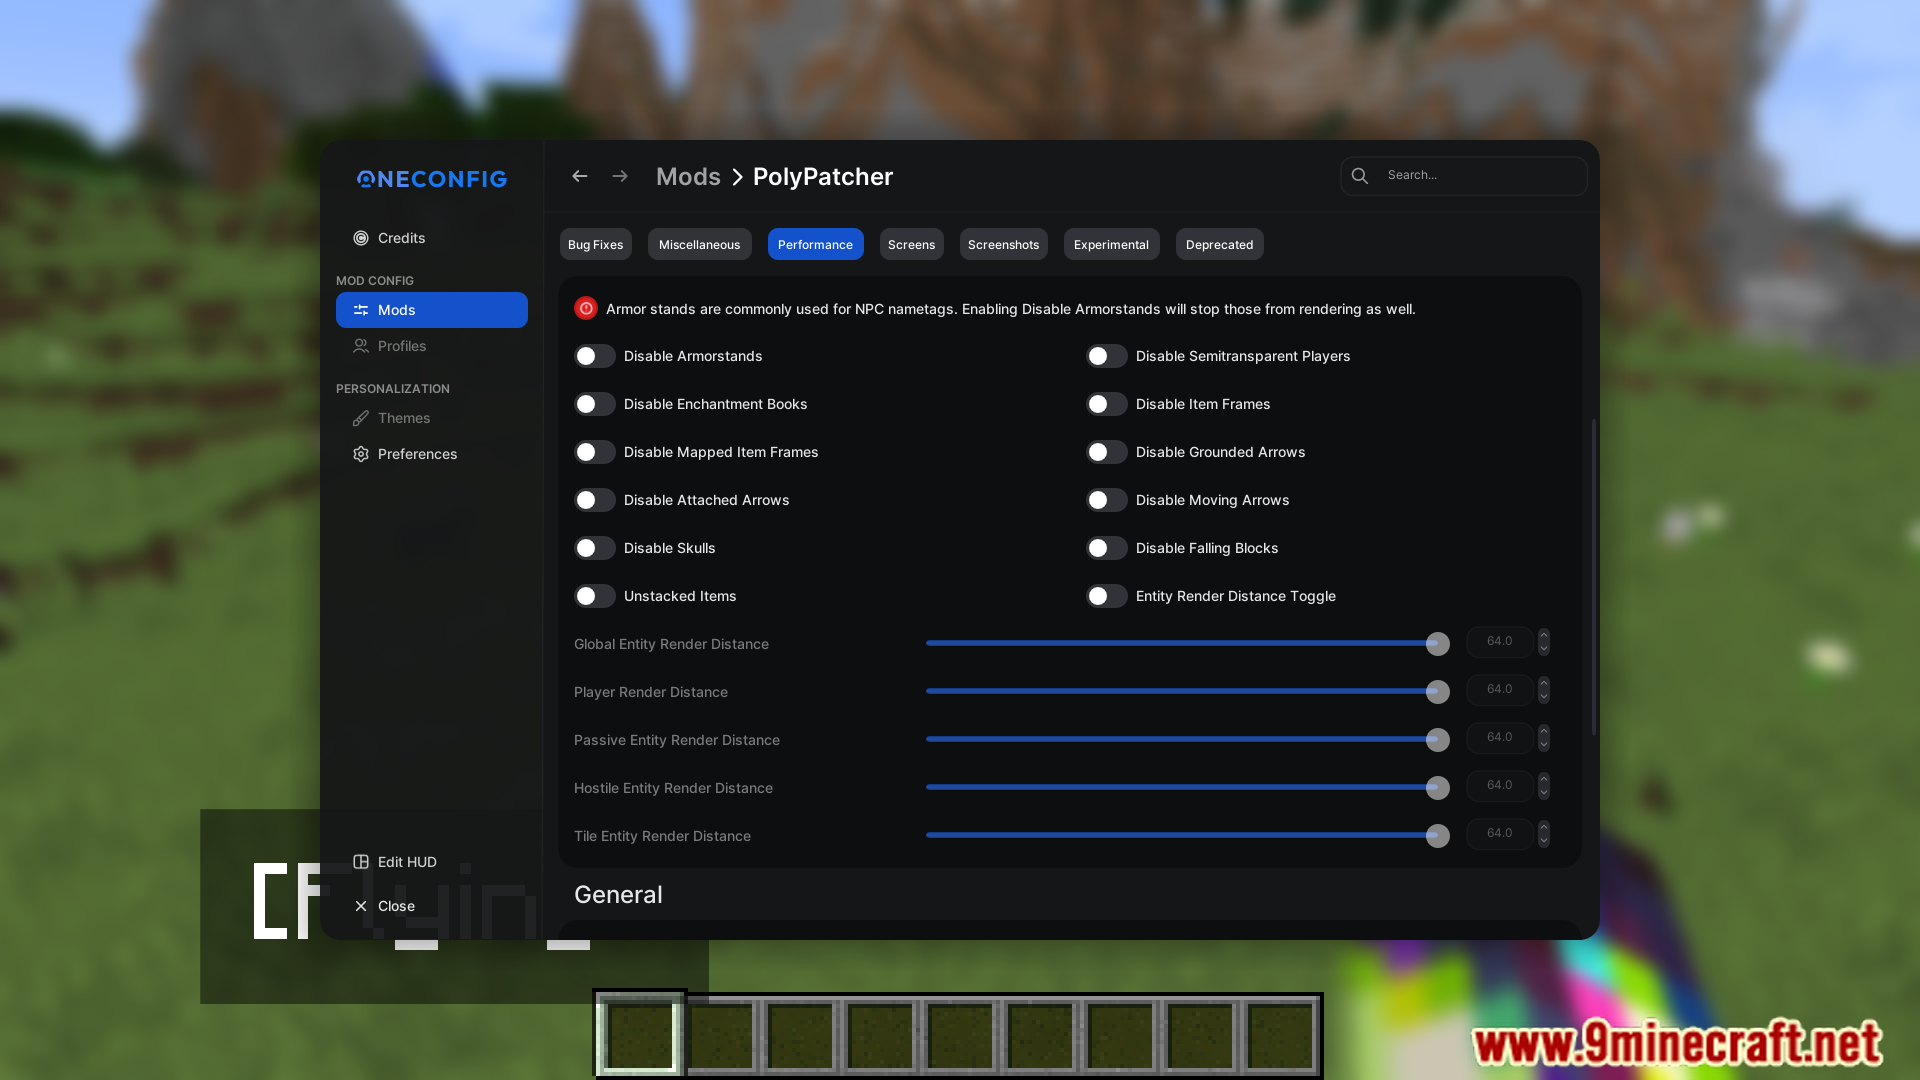
Task: Click the Hostile Entity Render Distance slider
Action: pyautogui.click(x=1187, y=788)
